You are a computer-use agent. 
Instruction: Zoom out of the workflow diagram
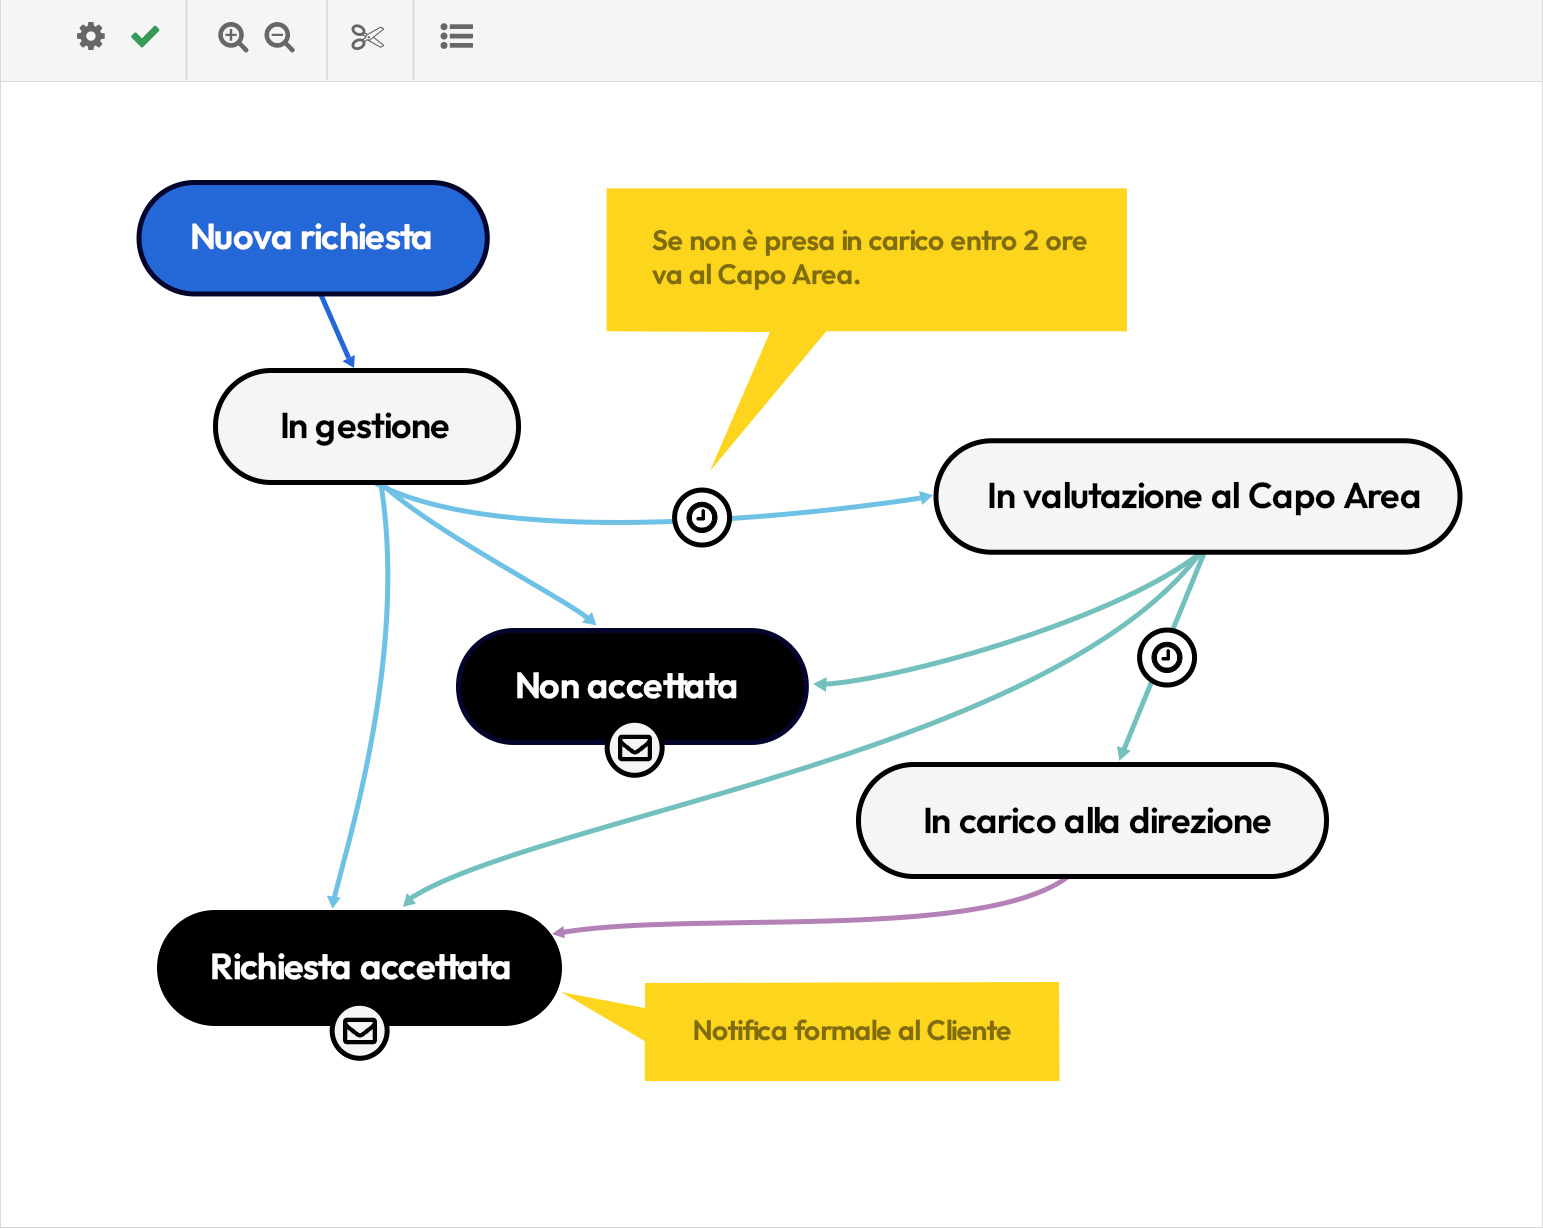coord(280,37)
